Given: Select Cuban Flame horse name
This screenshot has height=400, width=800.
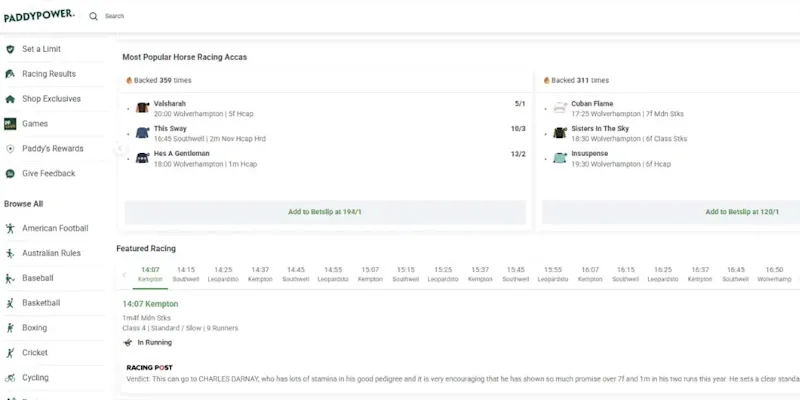Looking at the screenshot, I should pos(592,104).
